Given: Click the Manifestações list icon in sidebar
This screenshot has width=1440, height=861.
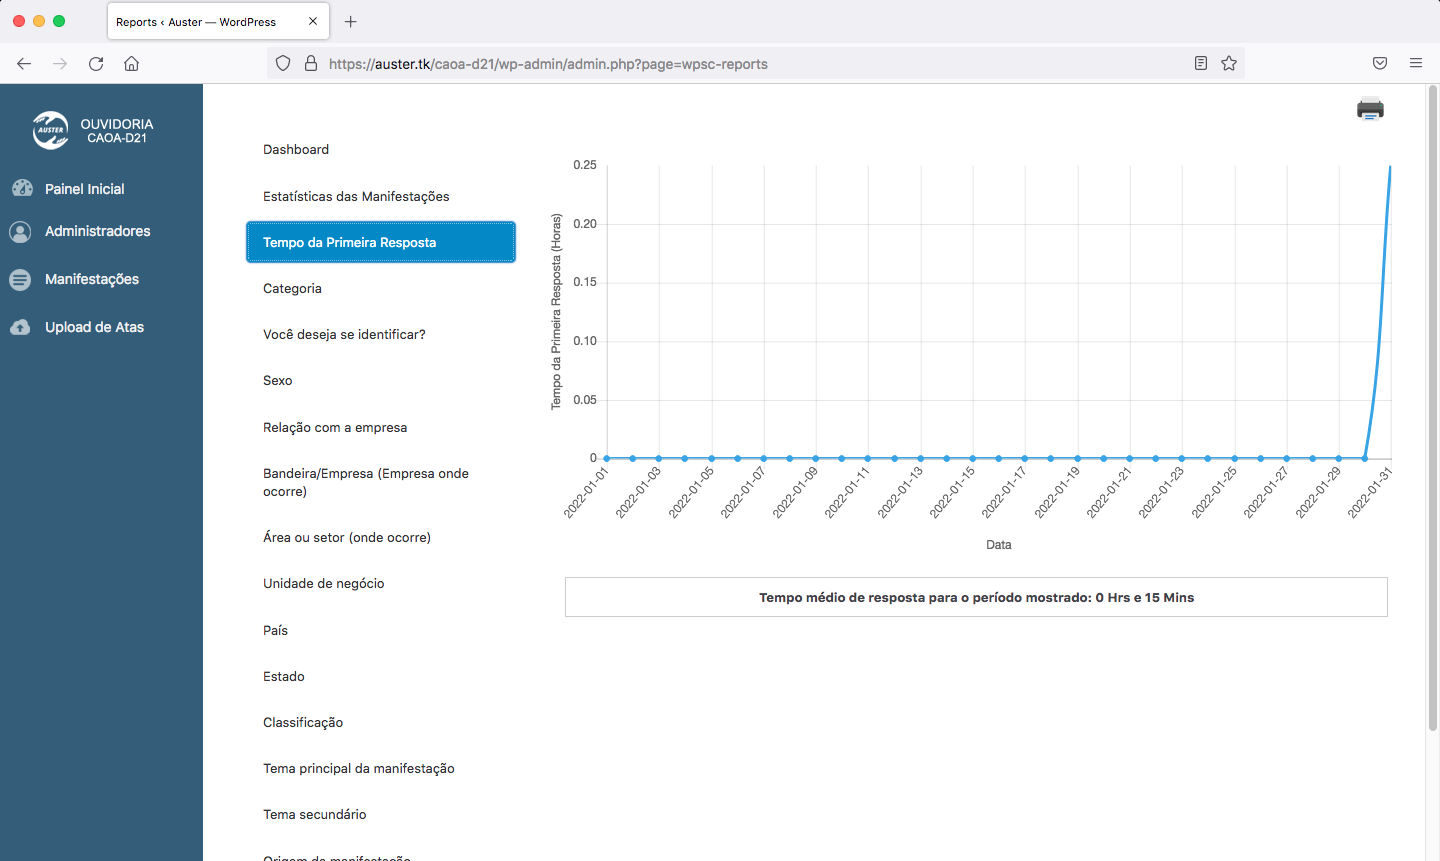Looking at the screenshot, I should pyautogui.click(x=20, y=280).
